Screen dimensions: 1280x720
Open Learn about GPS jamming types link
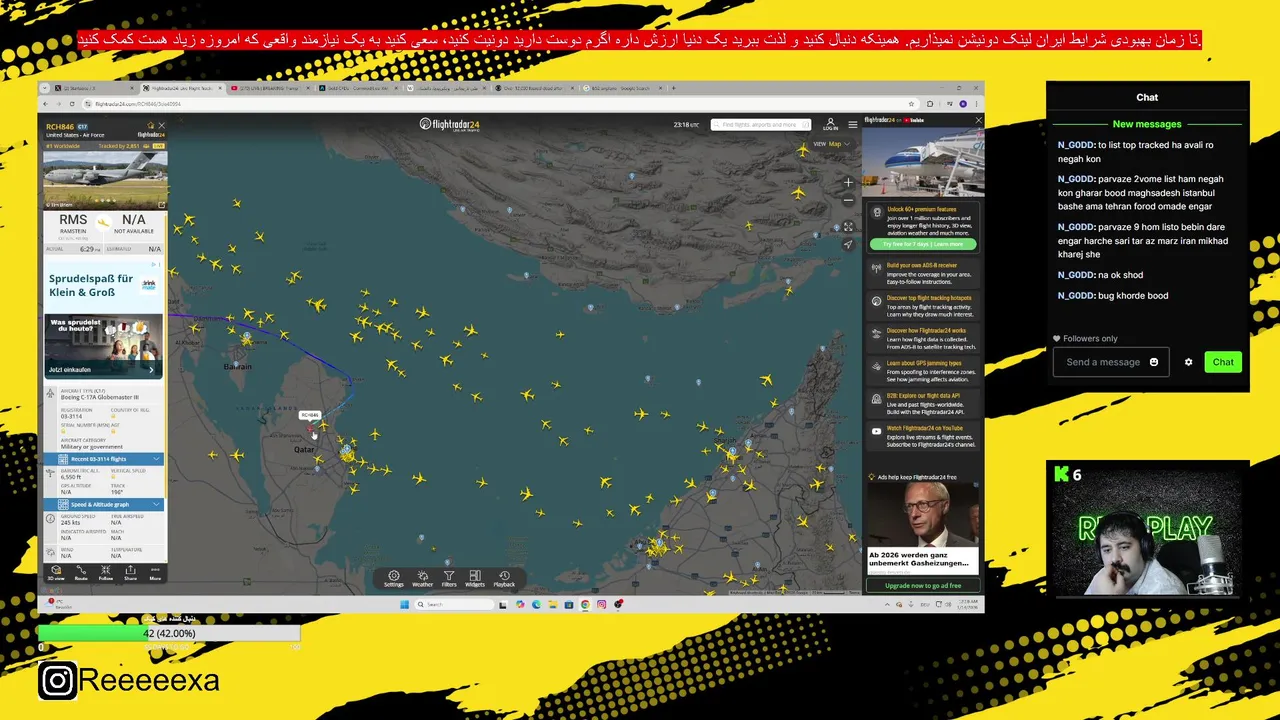point(922,371)
